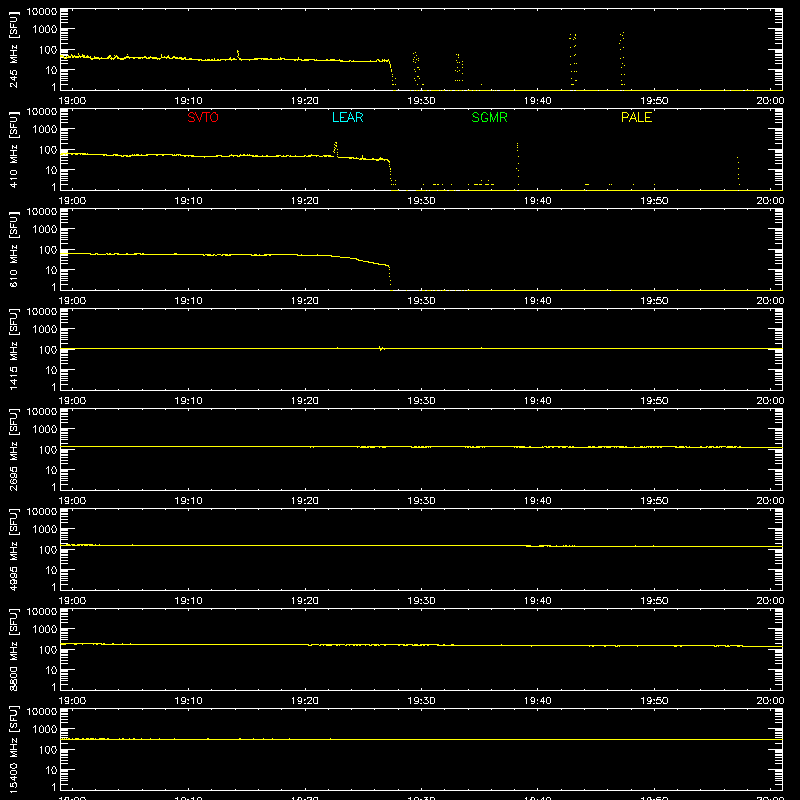800x800 pixels.
Task: Click 20:00 tick label under 245 MHz plot
Action: tap(770, 101)
